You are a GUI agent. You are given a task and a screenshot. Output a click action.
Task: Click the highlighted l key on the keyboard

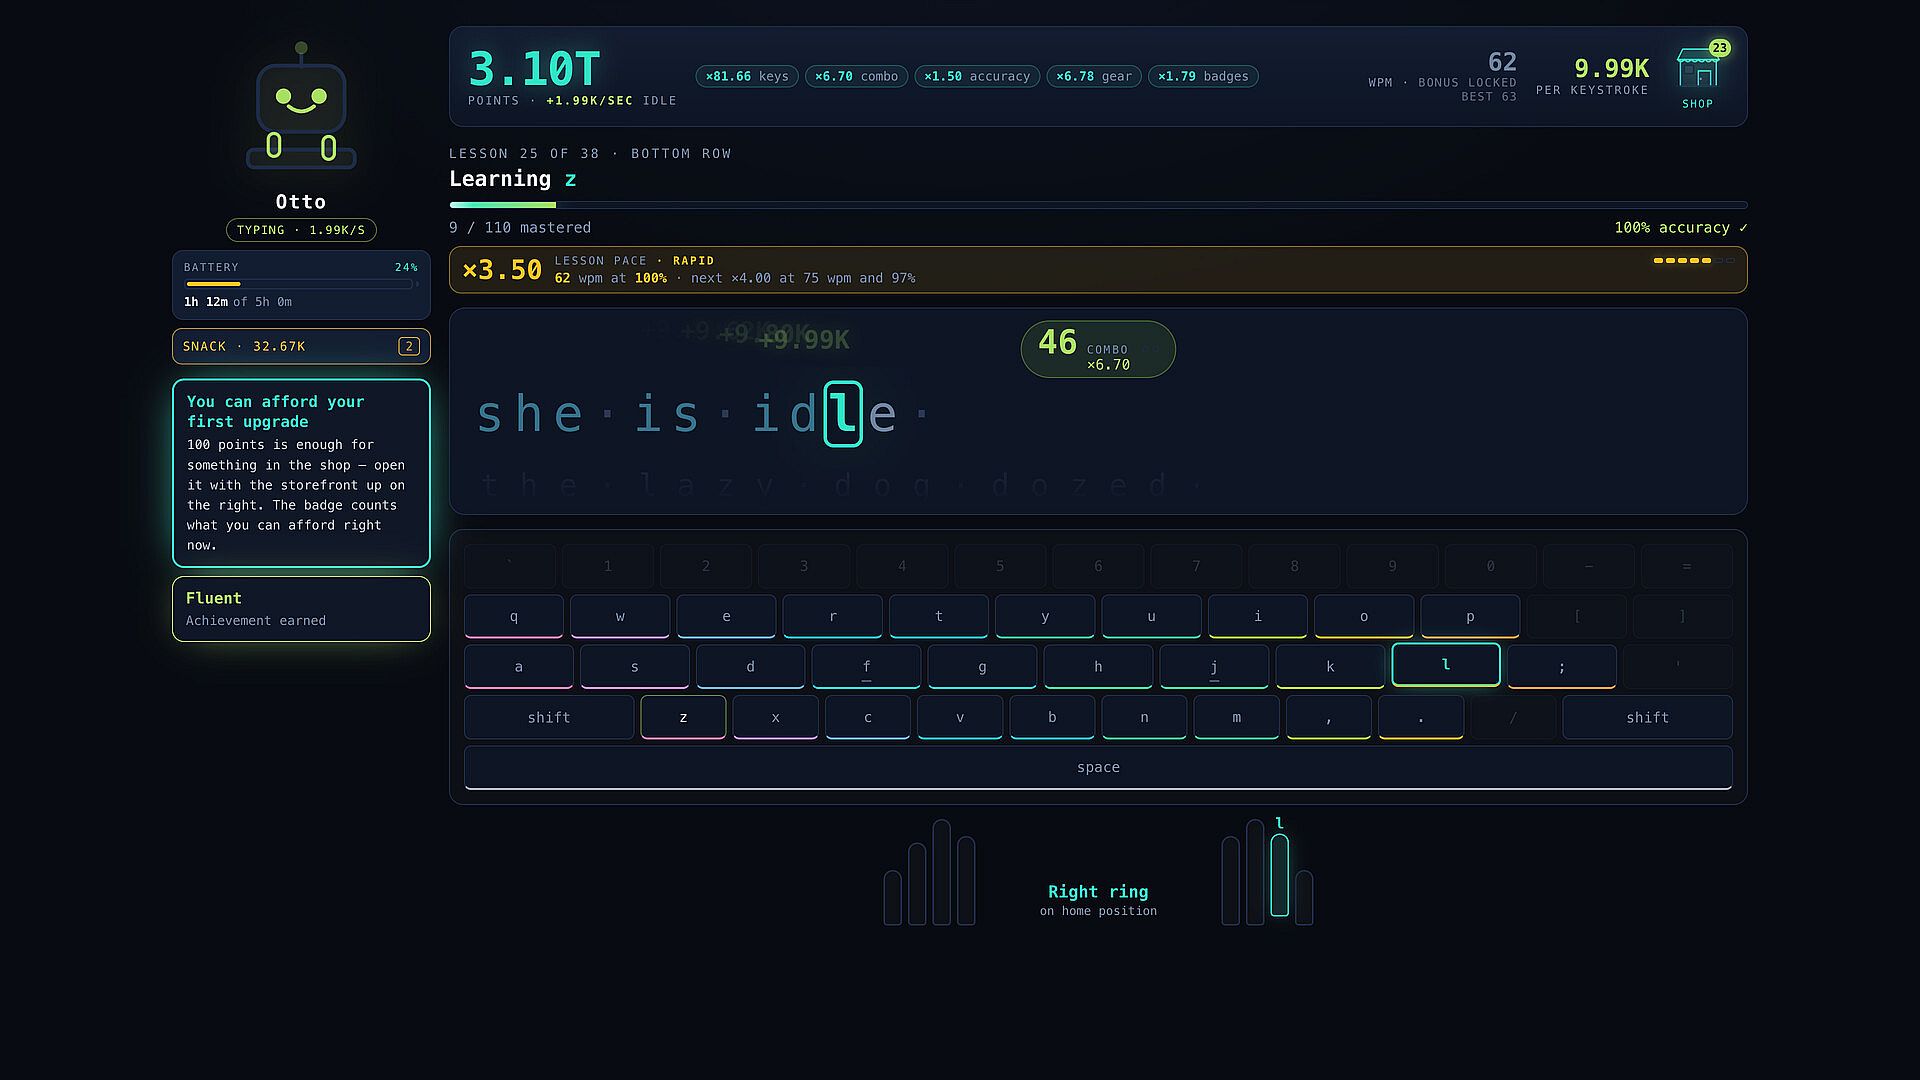click(1446, 665)
